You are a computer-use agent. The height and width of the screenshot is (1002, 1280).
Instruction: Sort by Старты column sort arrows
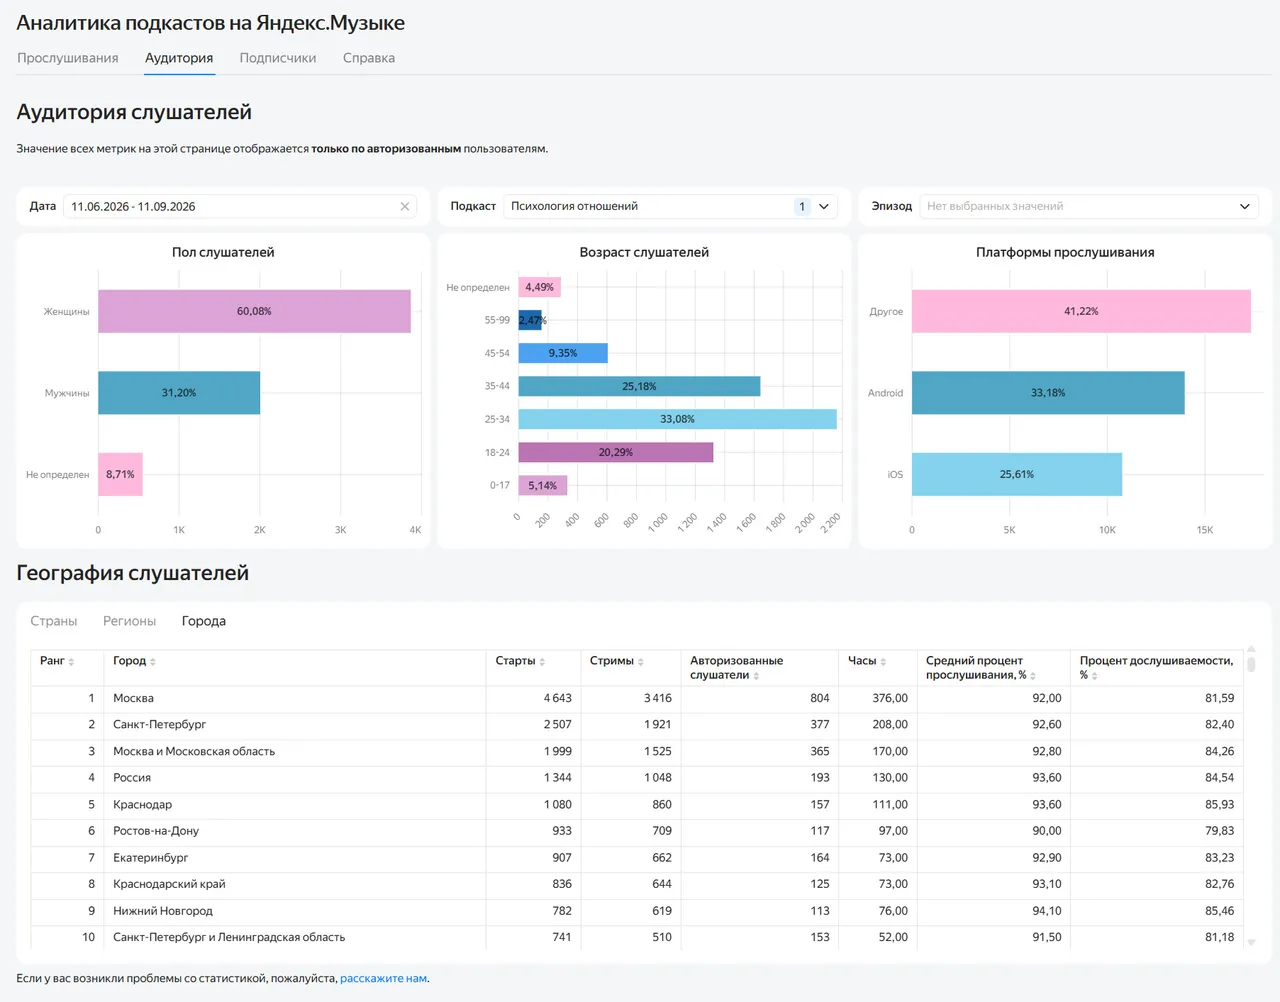542,662
